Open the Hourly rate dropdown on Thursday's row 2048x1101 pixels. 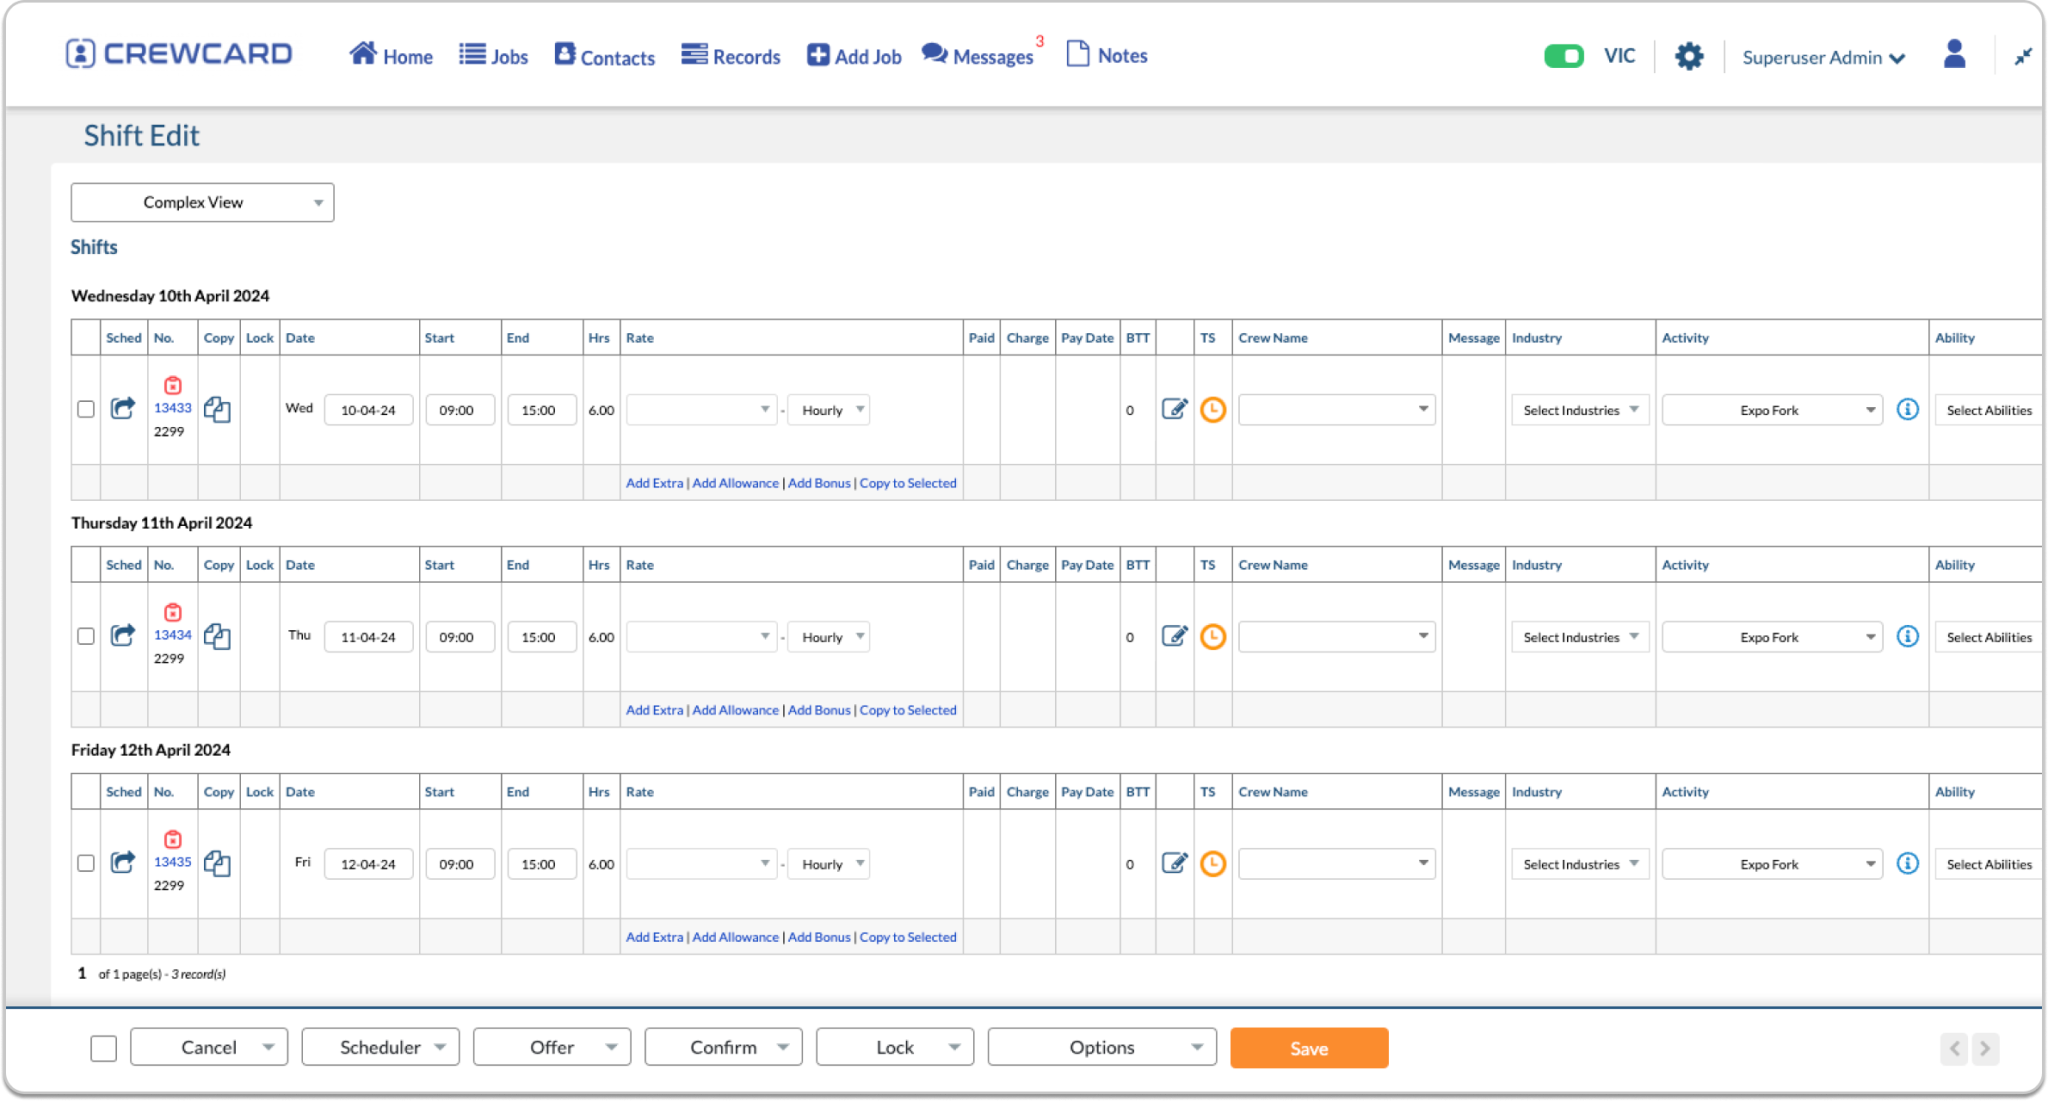(x=828, y=636)
